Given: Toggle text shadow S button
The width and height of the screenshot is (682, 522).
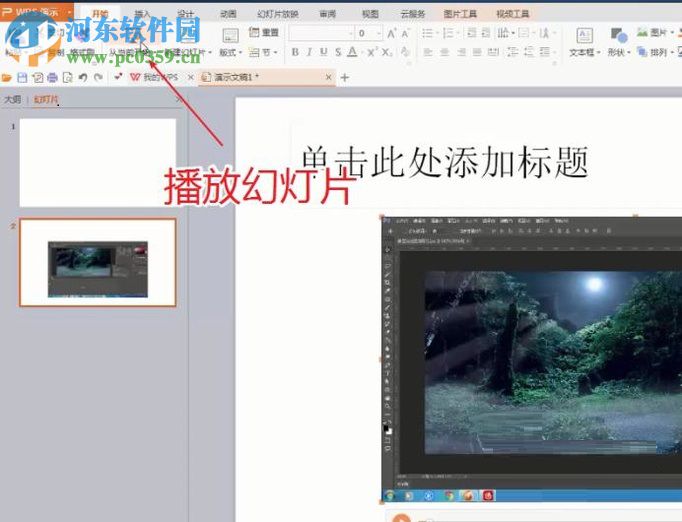Looking at the screenshot, I should tap(338, 52).
